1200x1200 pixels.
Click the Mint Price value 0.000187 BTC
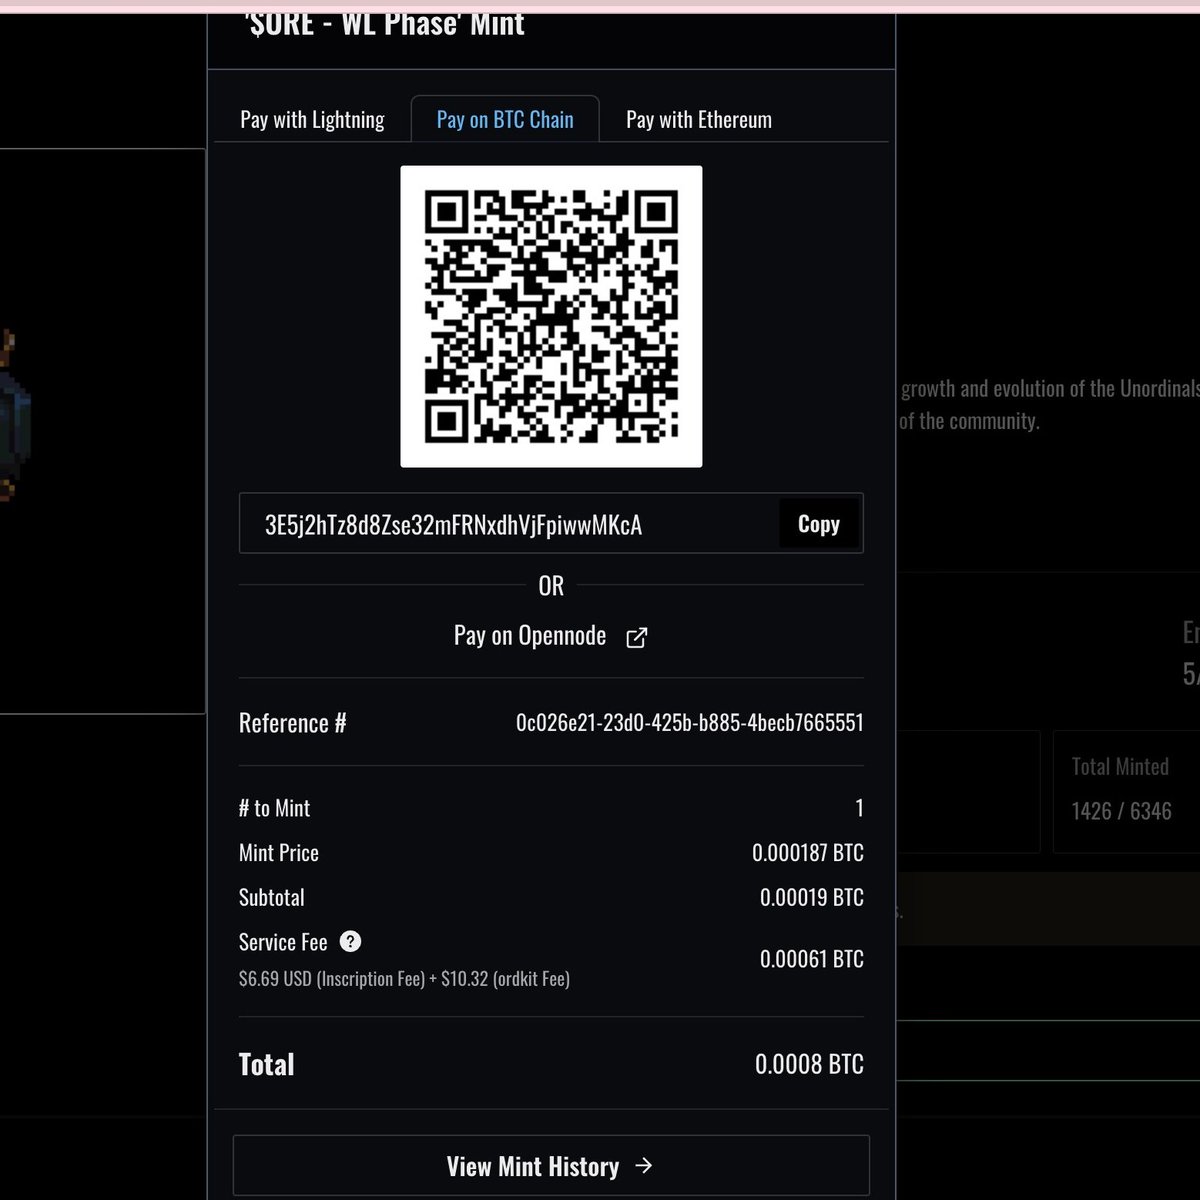click(x=808, y=853)
